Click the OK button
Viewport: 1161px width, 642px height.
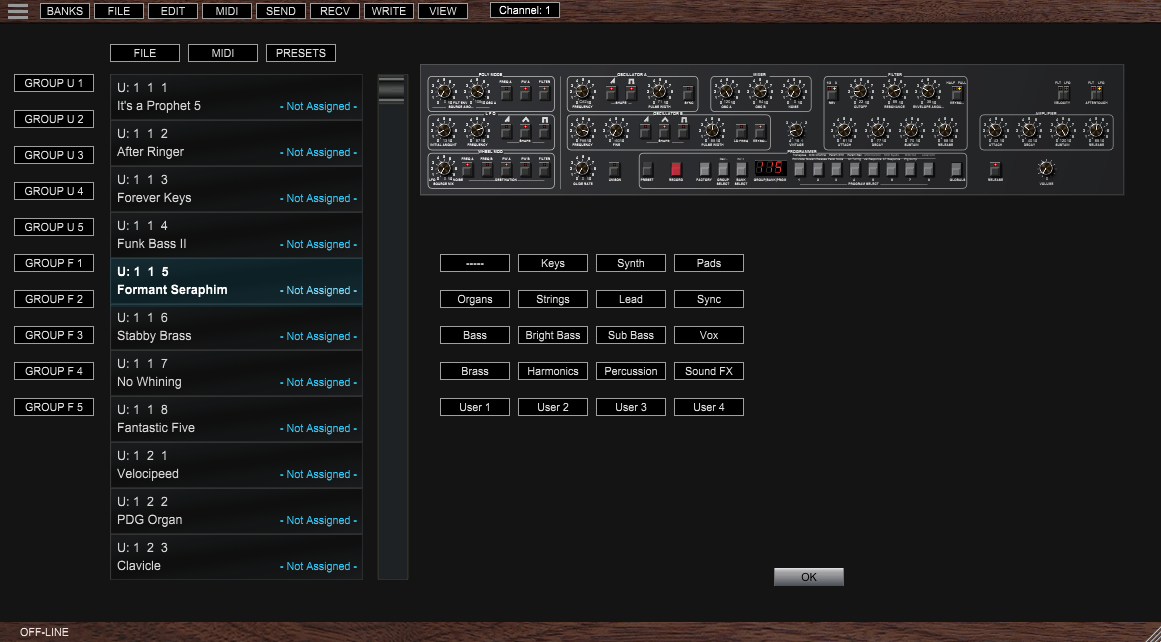pyautogui.click(x=808, y=577)
